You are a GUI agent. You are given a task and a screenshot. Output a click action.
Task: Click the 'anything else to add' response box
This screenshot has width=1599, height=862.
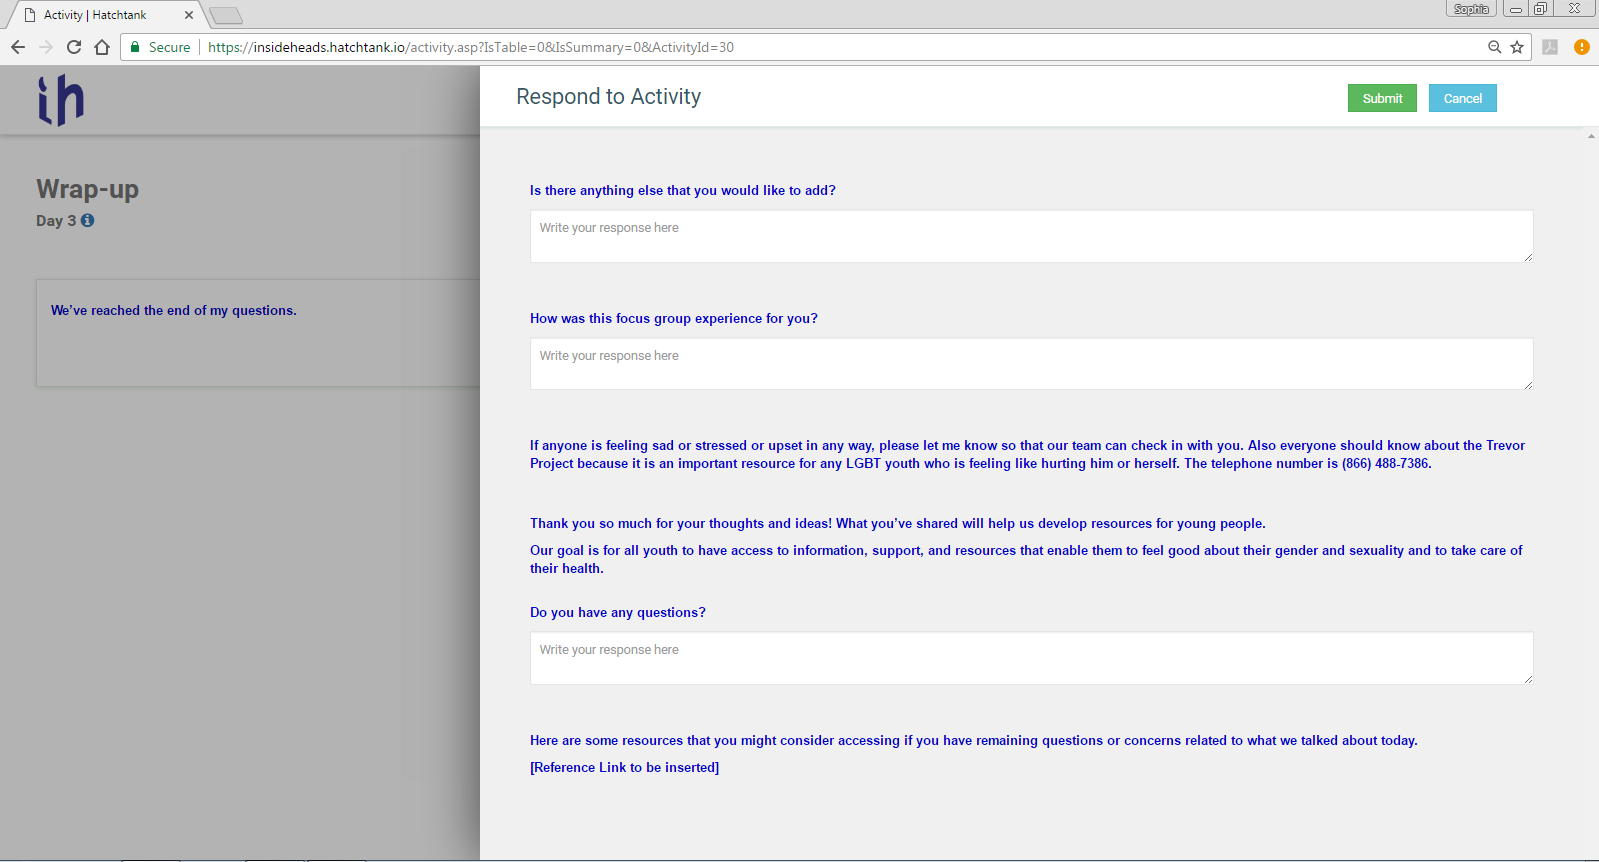point(1031,236)
